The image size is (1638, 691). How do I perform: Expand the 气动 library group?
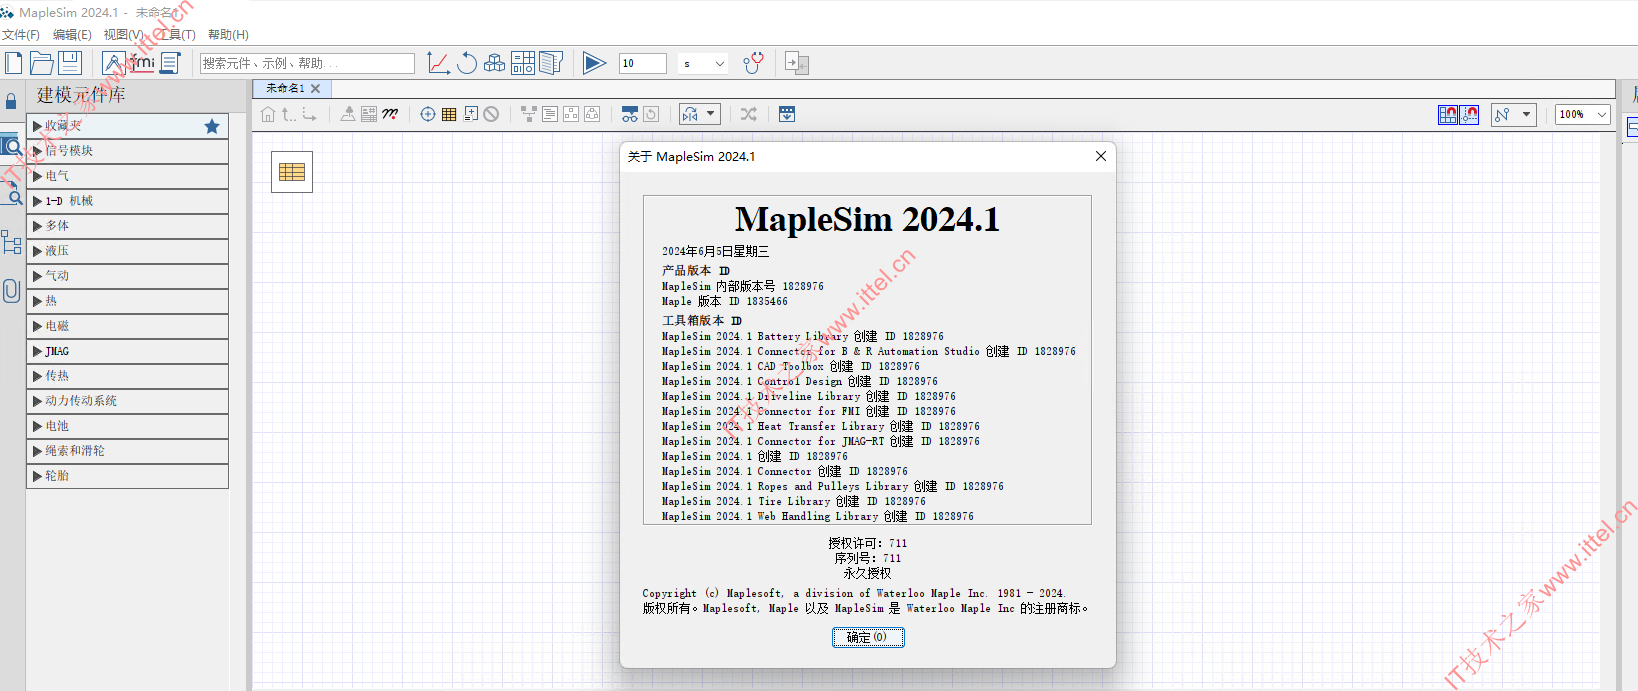(x=127, y=276)
